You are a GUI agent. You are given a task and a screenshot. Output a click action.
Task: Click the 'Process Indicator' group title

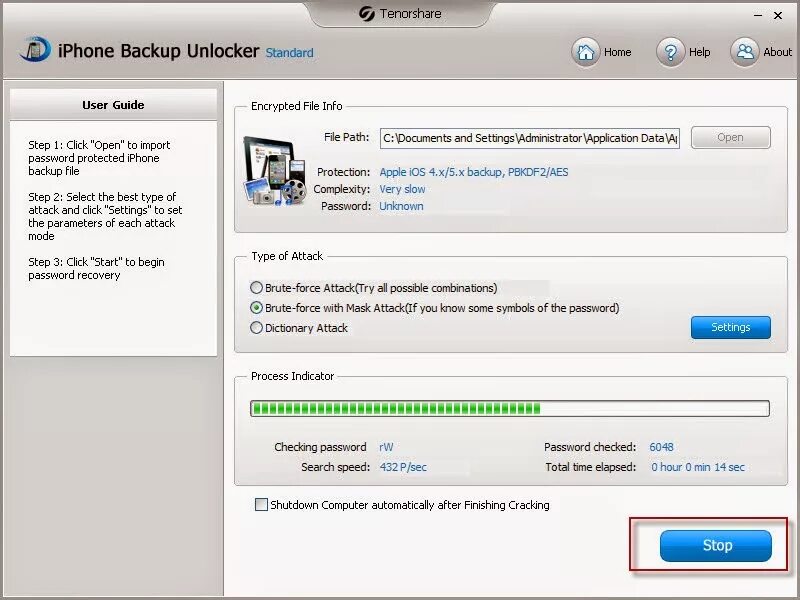292,376
